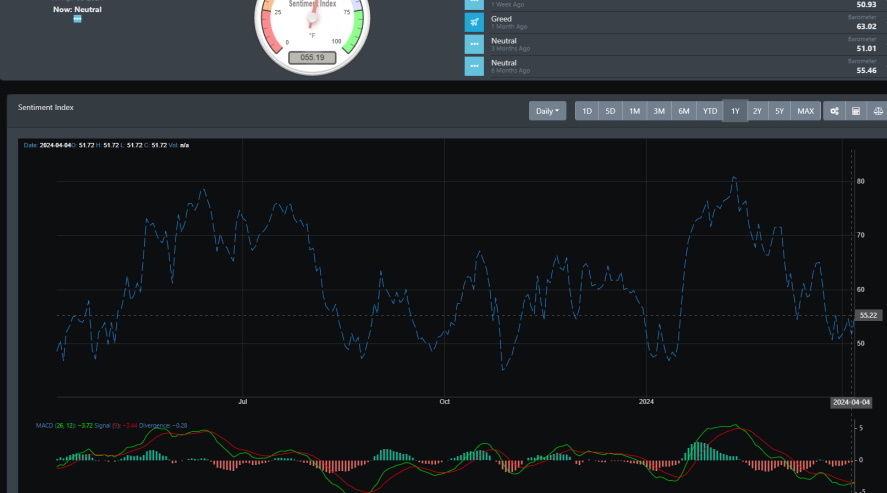Image resolution: width=887 pixels, height=493 pixels.
Task: Switch chart to 3M range
Action: (x=659, y=111)
